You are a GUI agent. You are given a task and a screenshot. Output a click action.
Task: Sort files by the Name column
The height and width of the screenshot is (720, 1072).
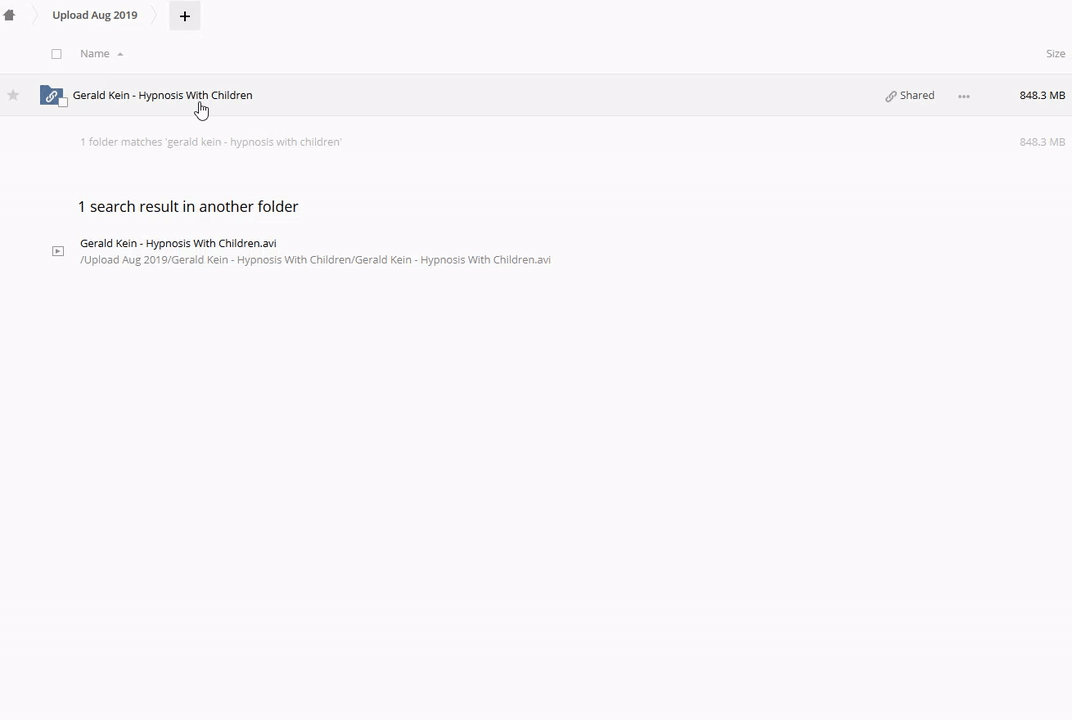pos(94,54)
